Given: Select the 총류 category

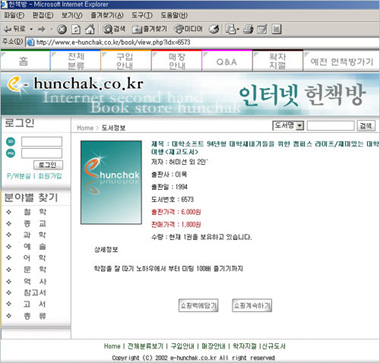Looking at the screenshot, I should click(x=35, y=316).
